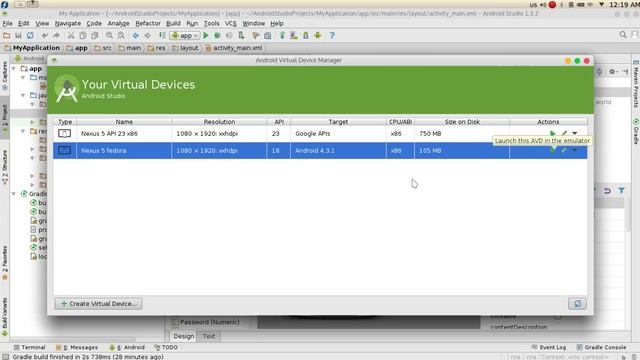Screen dimensions: 640x360
Task: Switch to the Text tab
Action: (x=209, y=336)
